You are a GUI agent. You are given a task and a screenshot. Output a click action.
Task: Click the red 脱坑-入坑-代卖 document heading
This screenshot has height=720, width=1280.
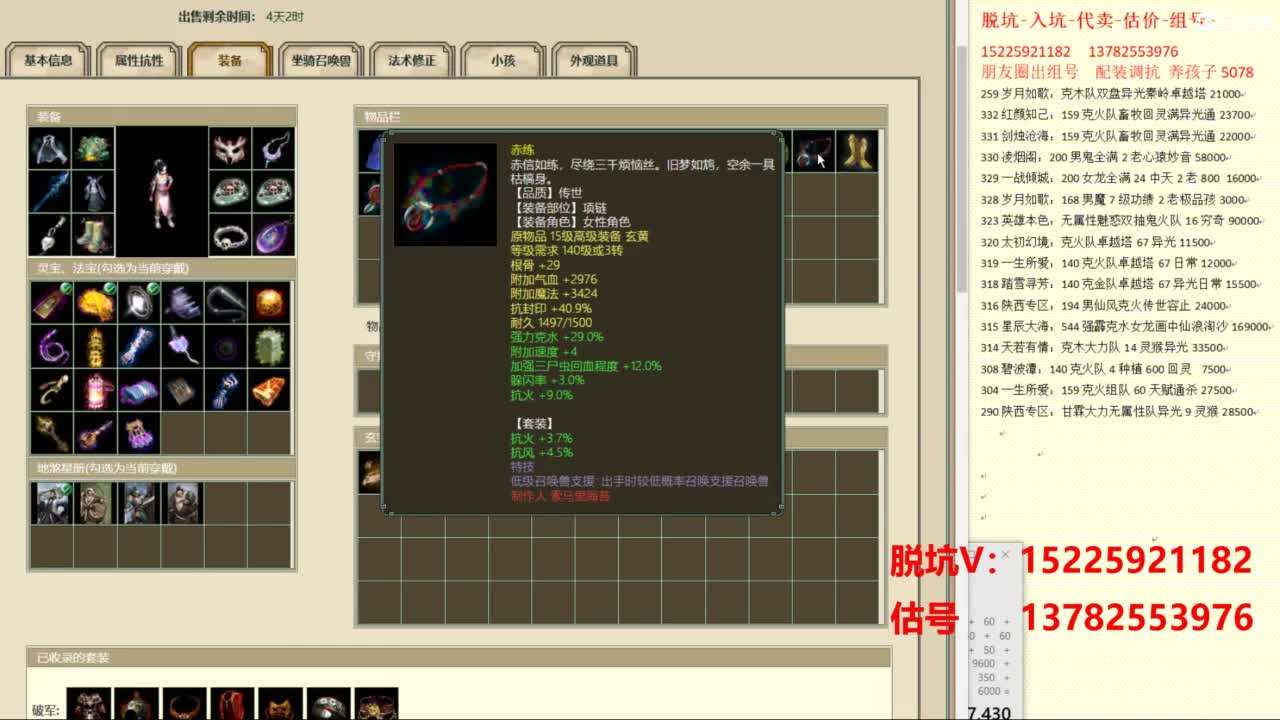(x=1098, y=21)
